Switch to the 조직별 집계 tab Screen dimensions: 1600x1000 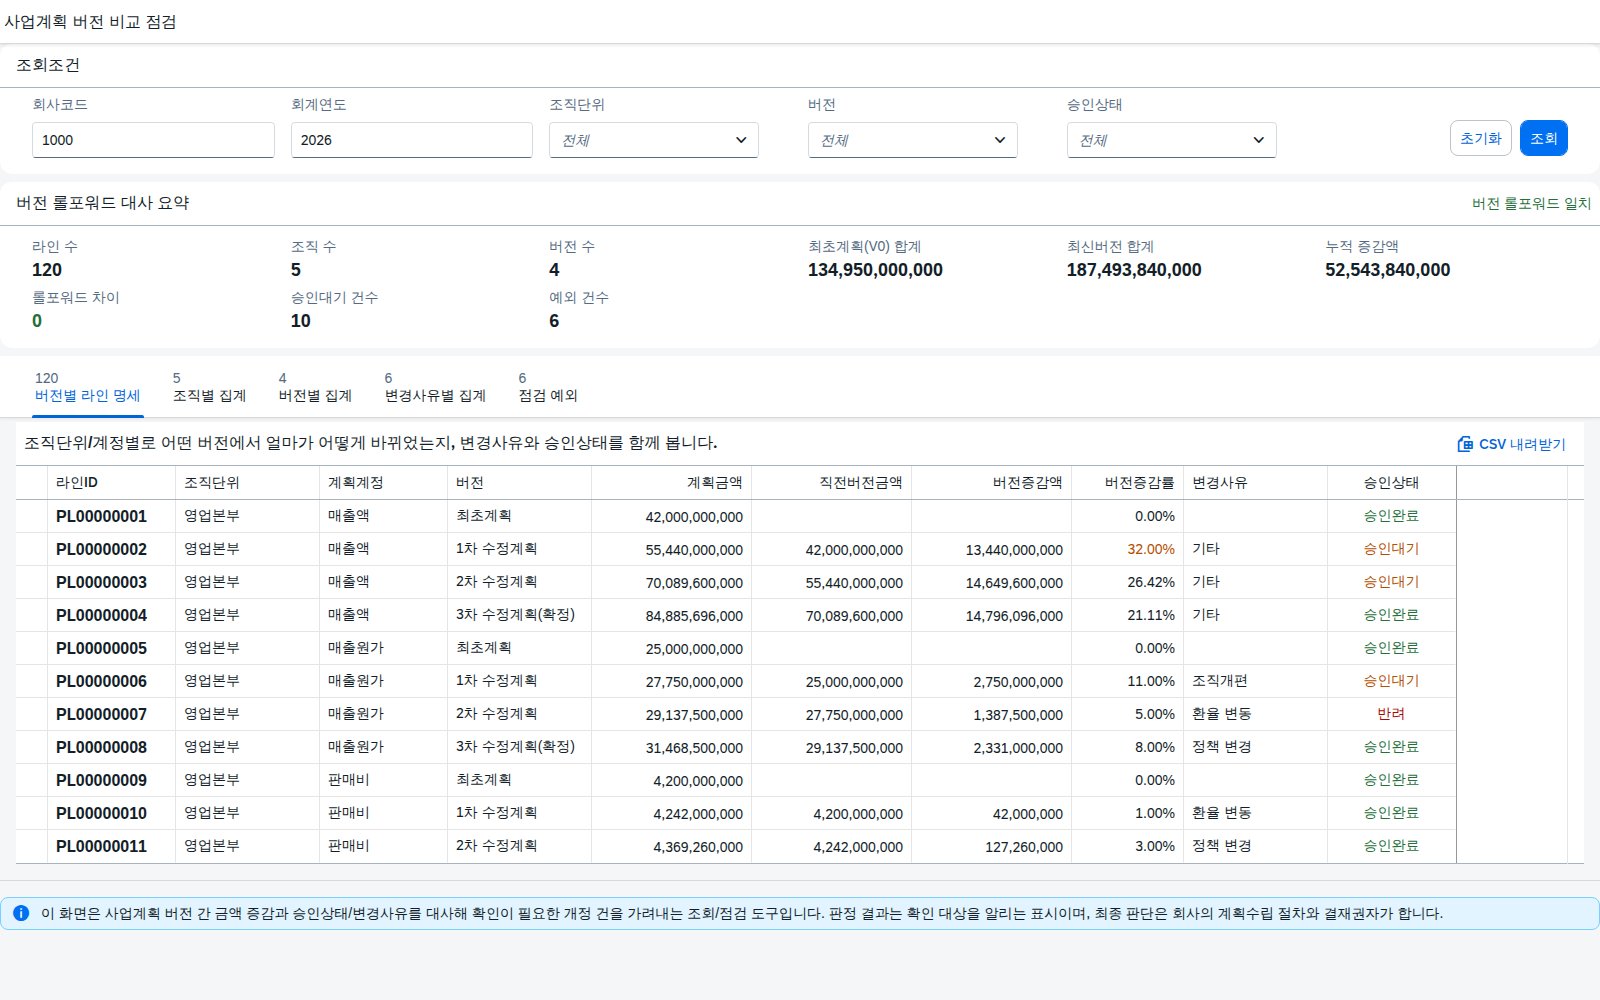tap(209, 387)
